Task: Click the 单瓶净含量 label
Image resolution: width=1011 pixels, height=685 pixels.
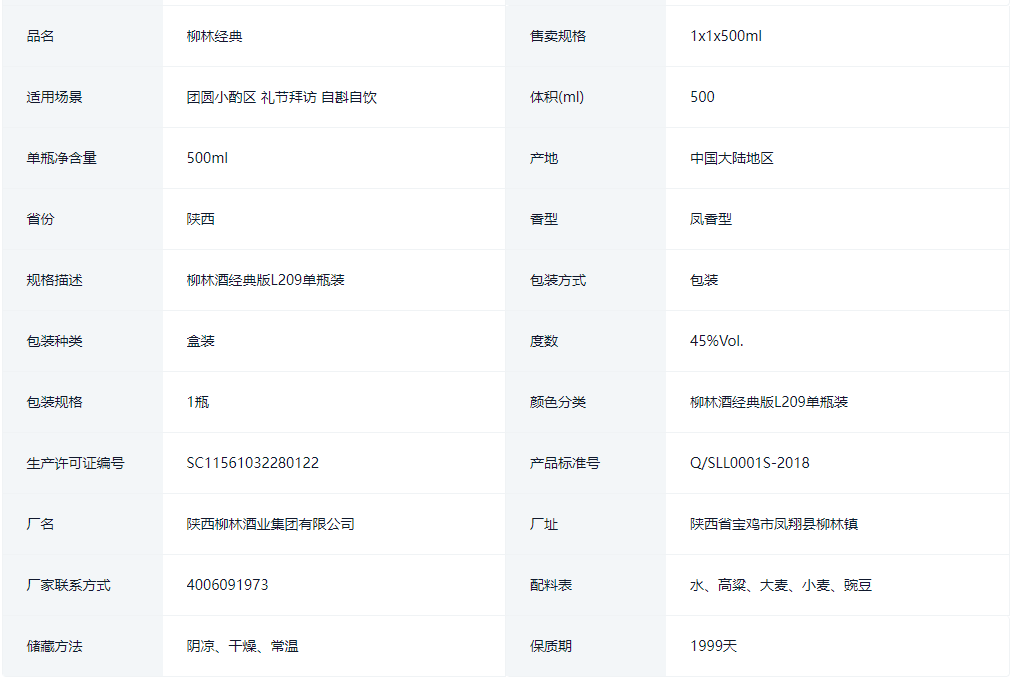Action: click(x=61, y=158)
